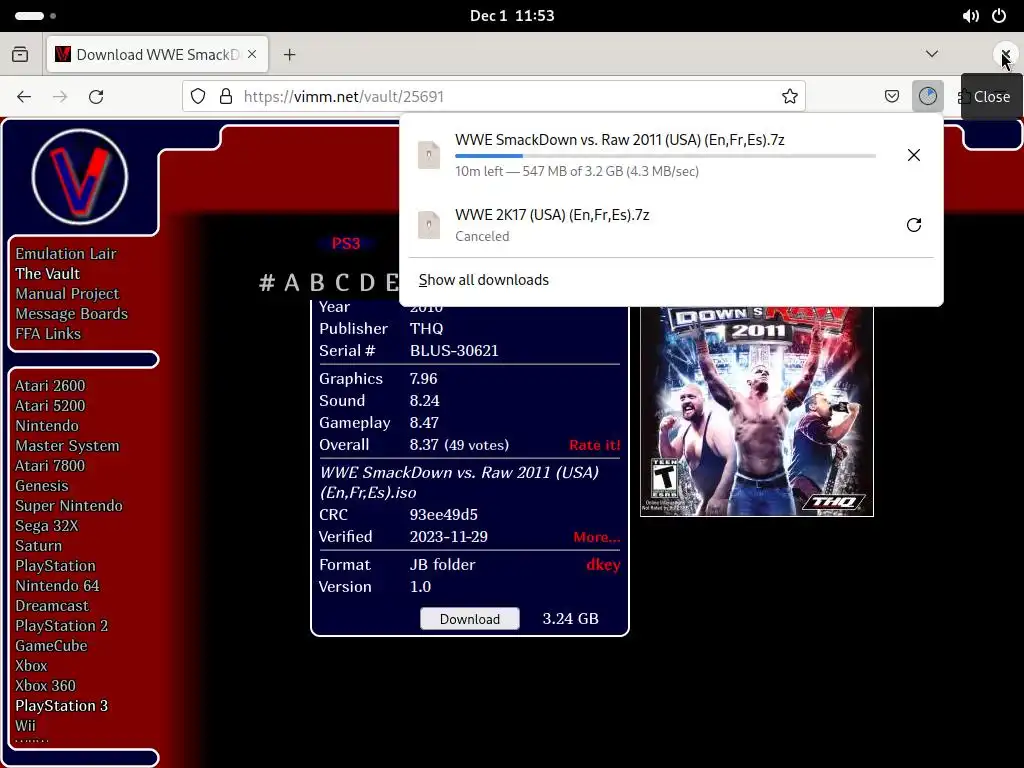1024x768 pixels.
Task: Browse games starting with letter B
Action: (317, 283)
